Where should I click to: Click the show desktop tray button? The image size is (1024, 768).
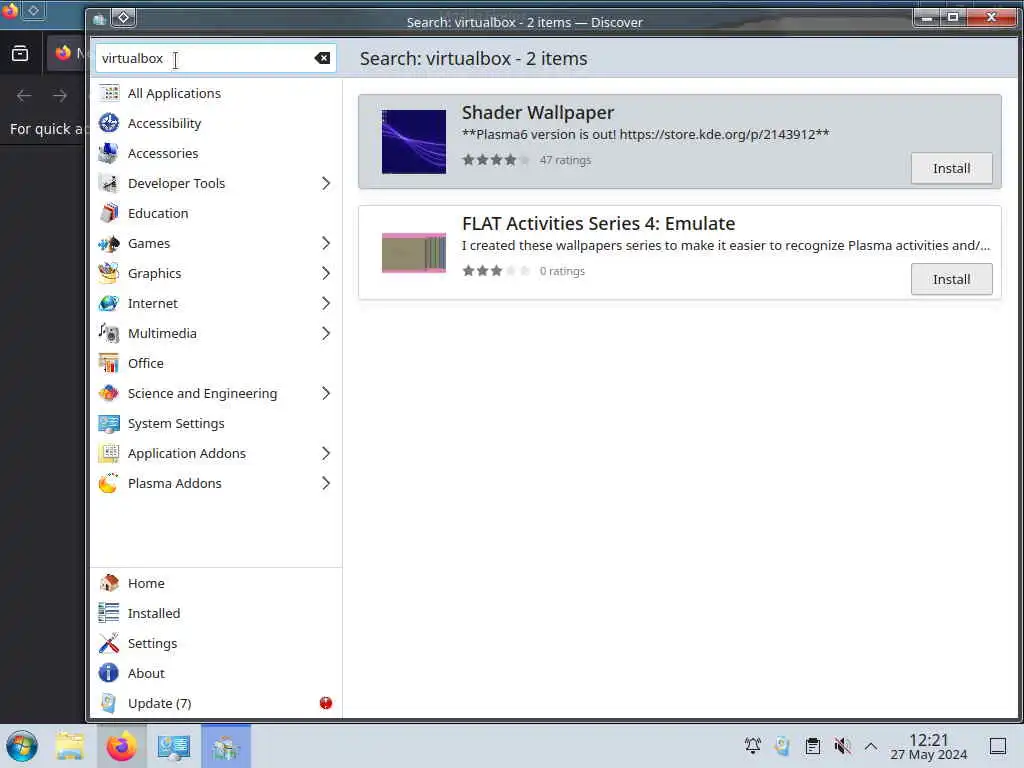click(998, 746)
